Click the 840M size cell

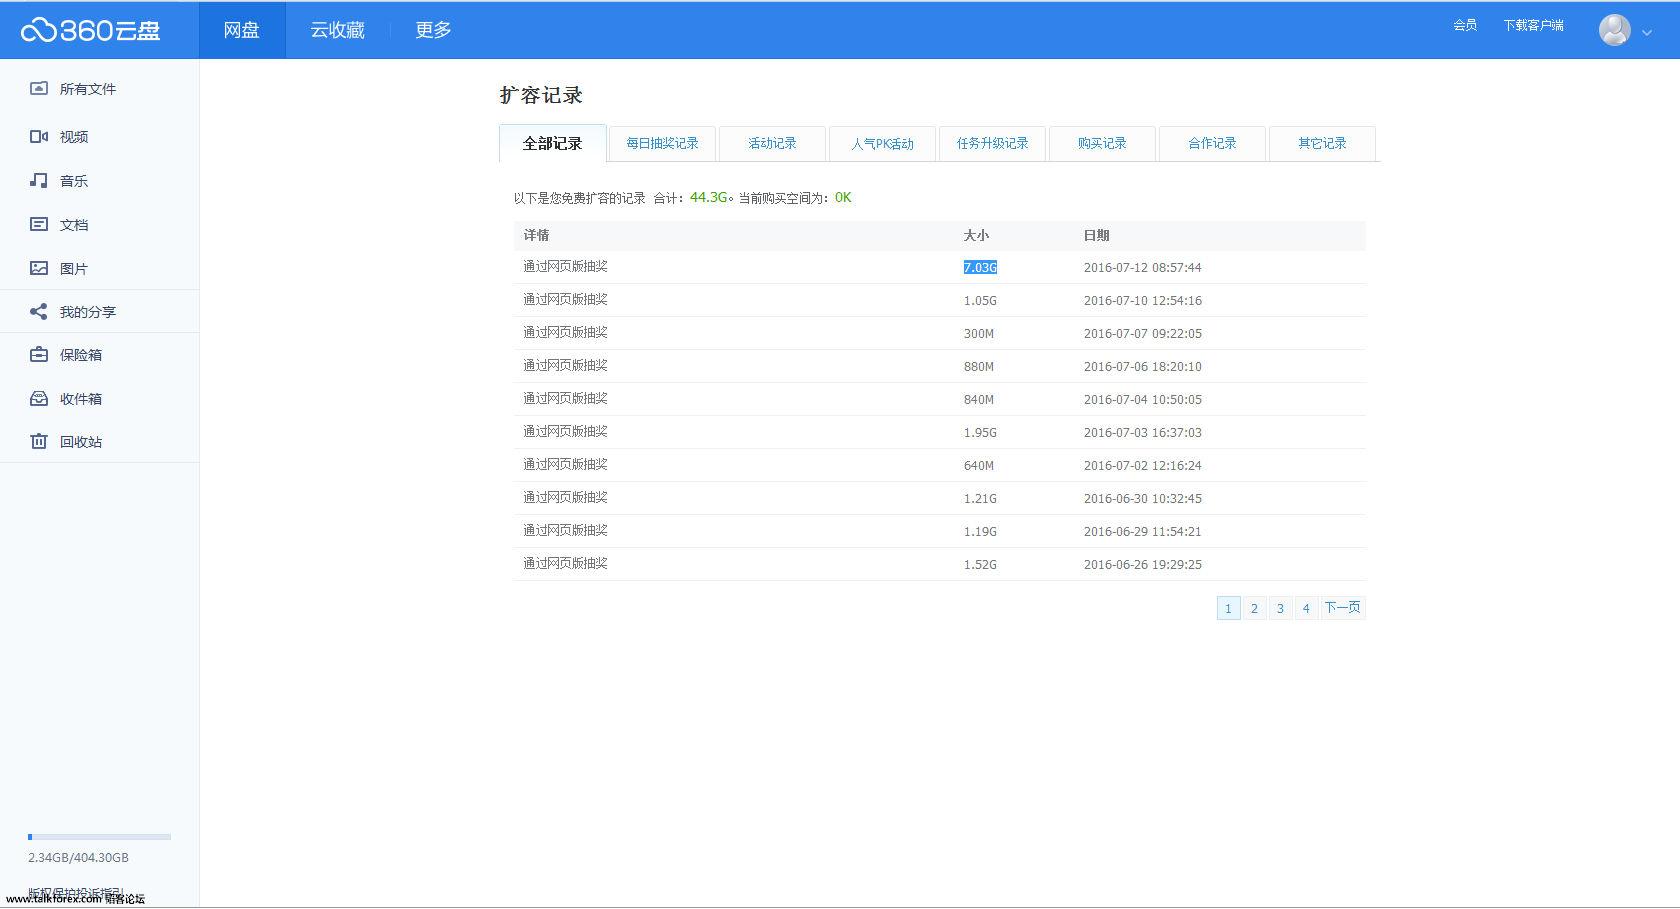pyautogui.click(x=979, y=399)
